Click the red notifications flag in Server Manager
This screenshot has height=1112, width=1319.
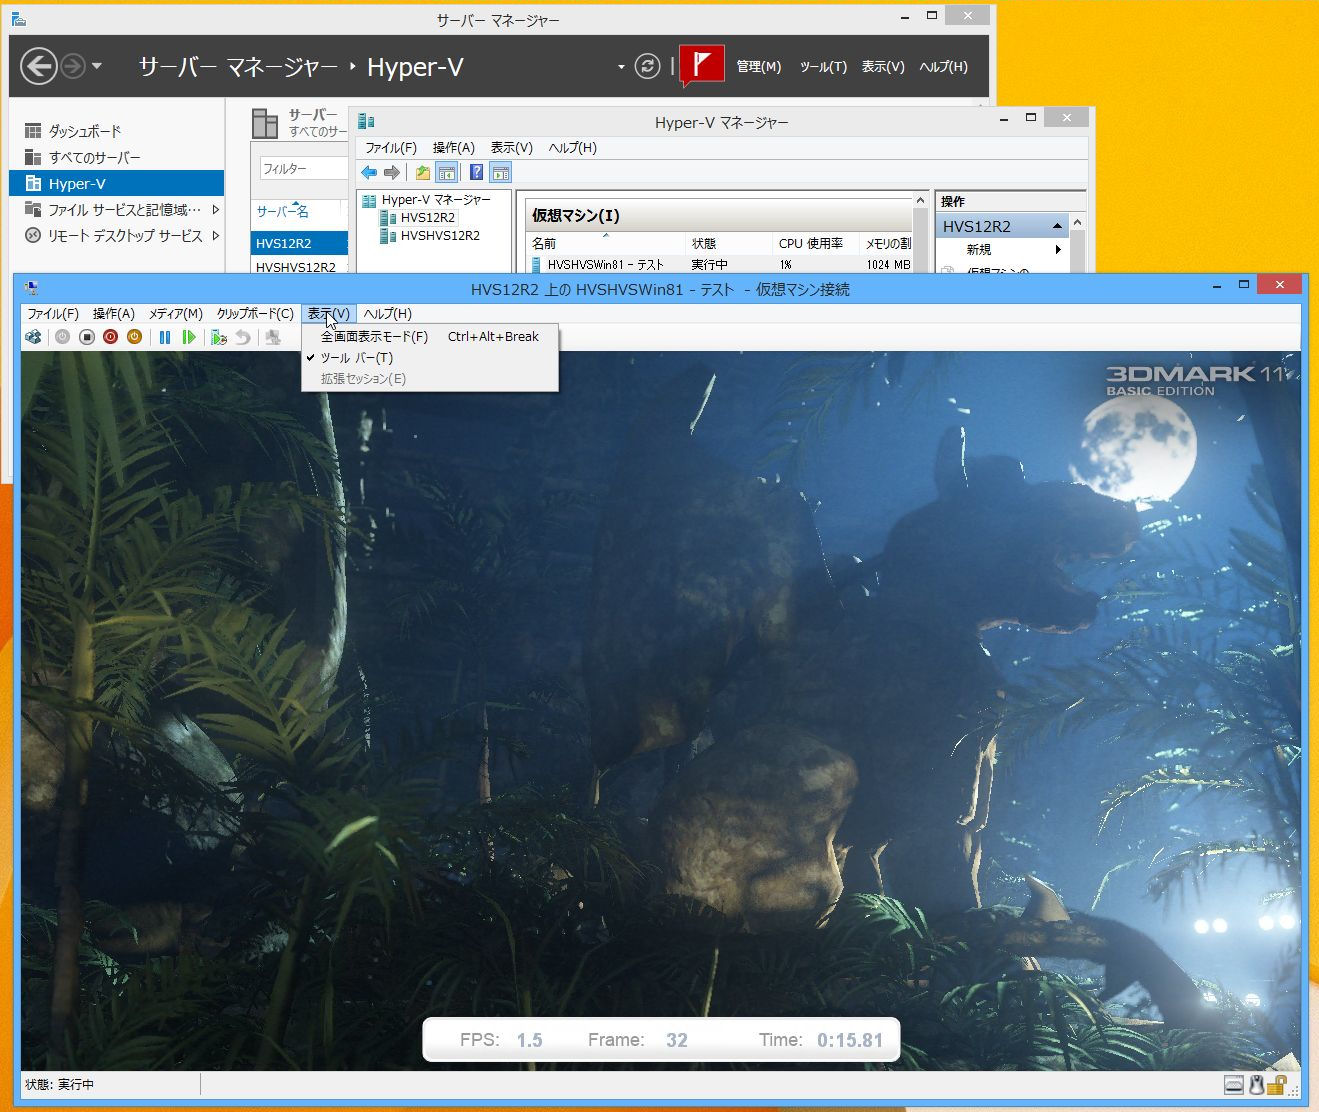(x=702, y=65)
